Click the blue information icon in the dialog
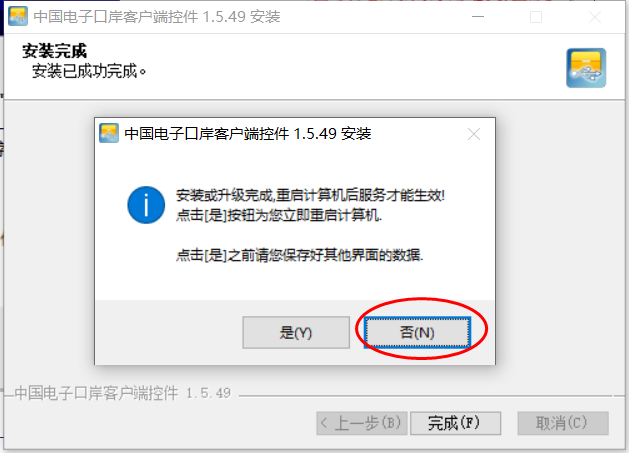629x453 pixels. click(146, 205)
